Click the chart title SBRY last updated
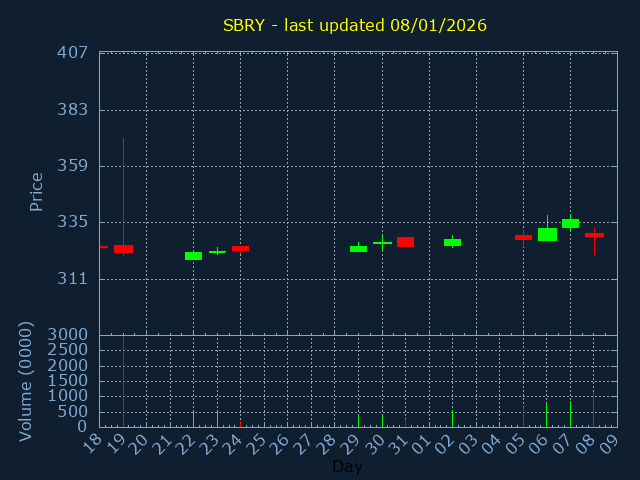Screen dimensions: 640x480 point(355,25)
